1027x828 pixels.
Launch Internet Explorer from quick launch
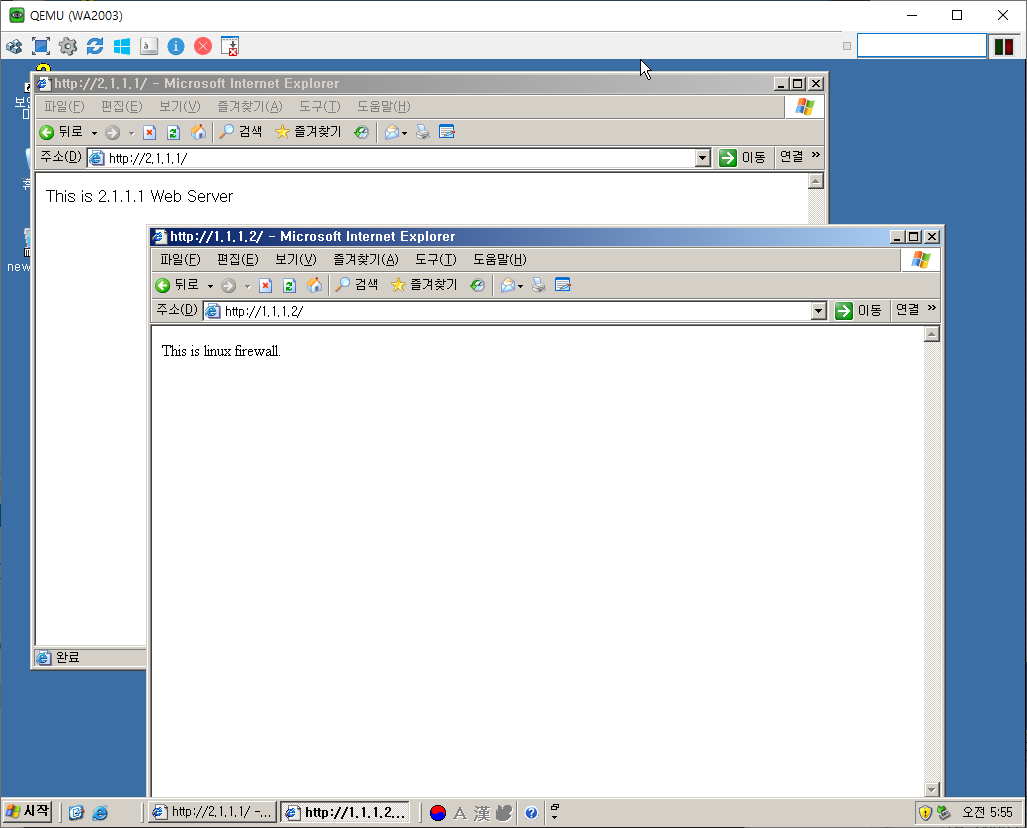point(100,813)
